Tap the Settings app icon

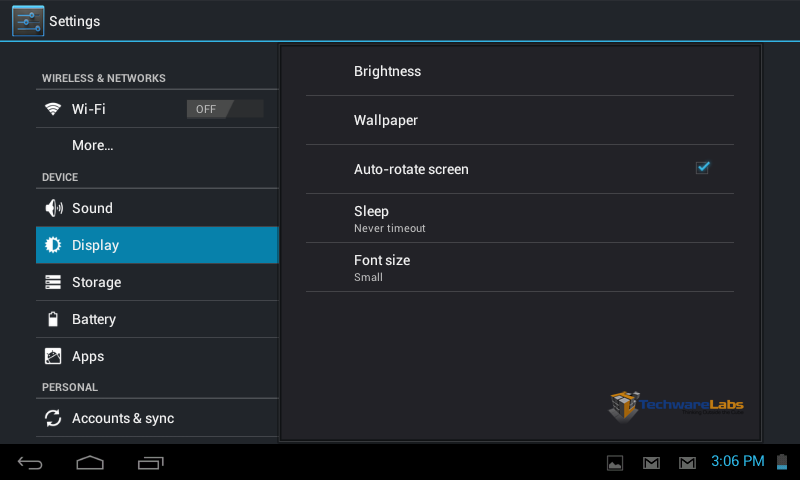coord(28,21)
